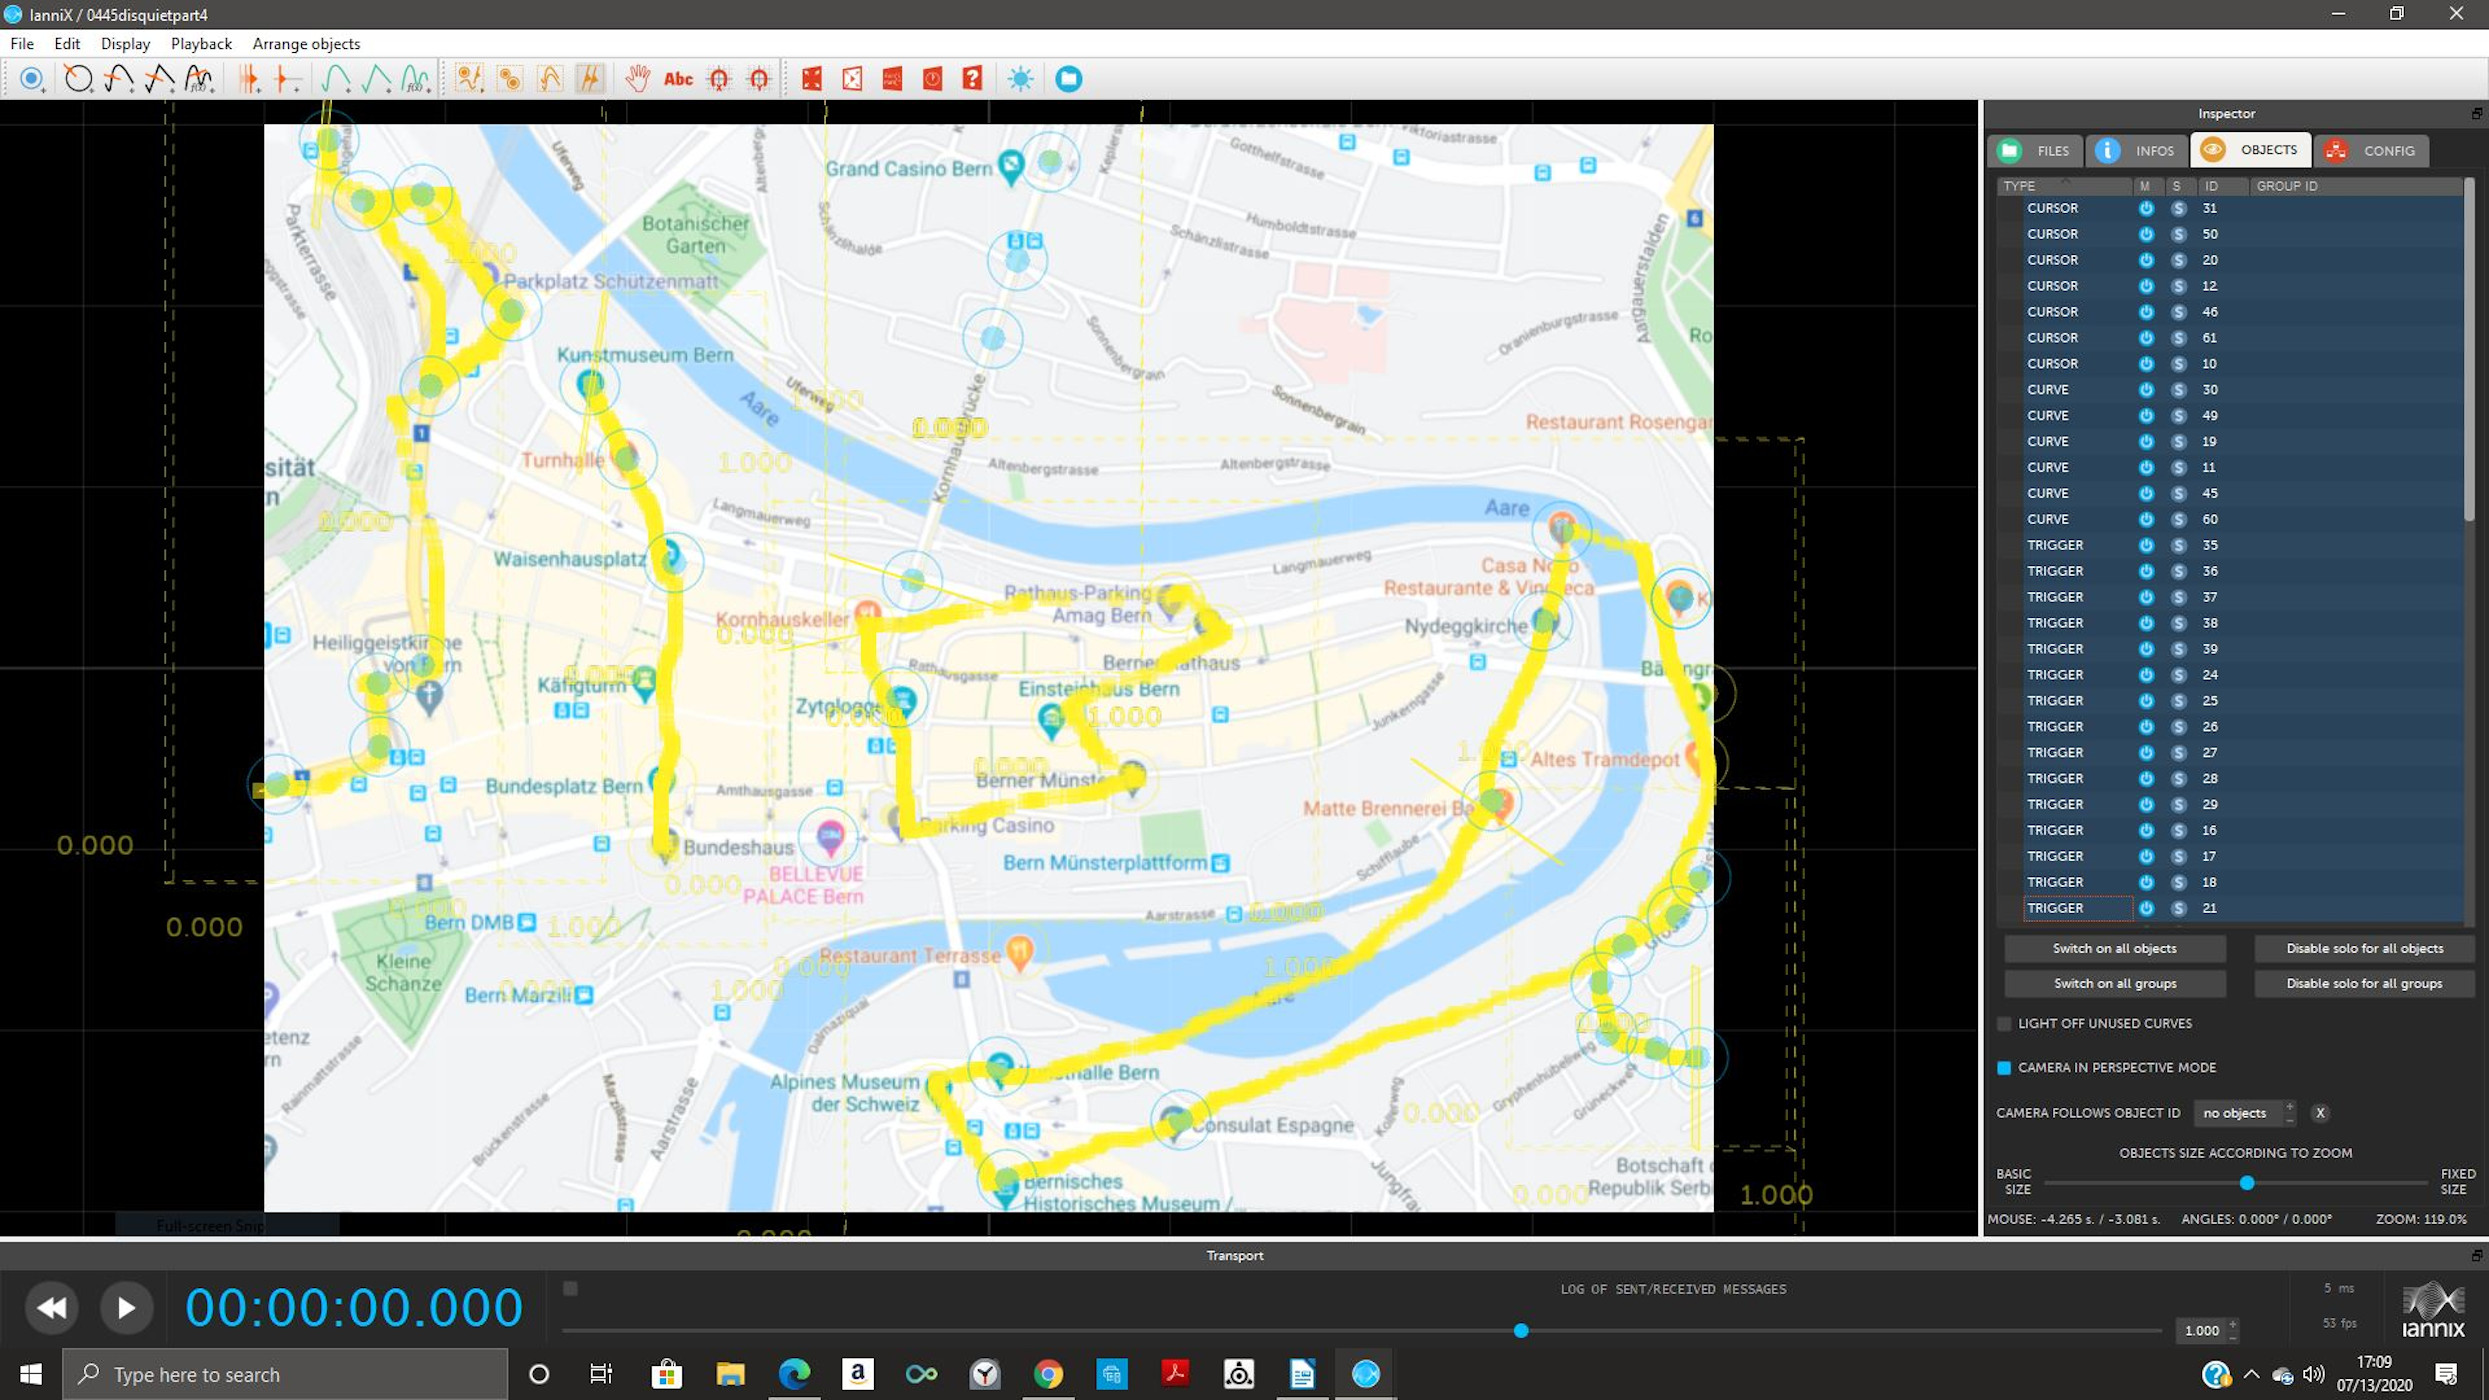Click the add trigger tool icon
The height and width of the screenshot is (1400, 2489).
tap(31, 78)
